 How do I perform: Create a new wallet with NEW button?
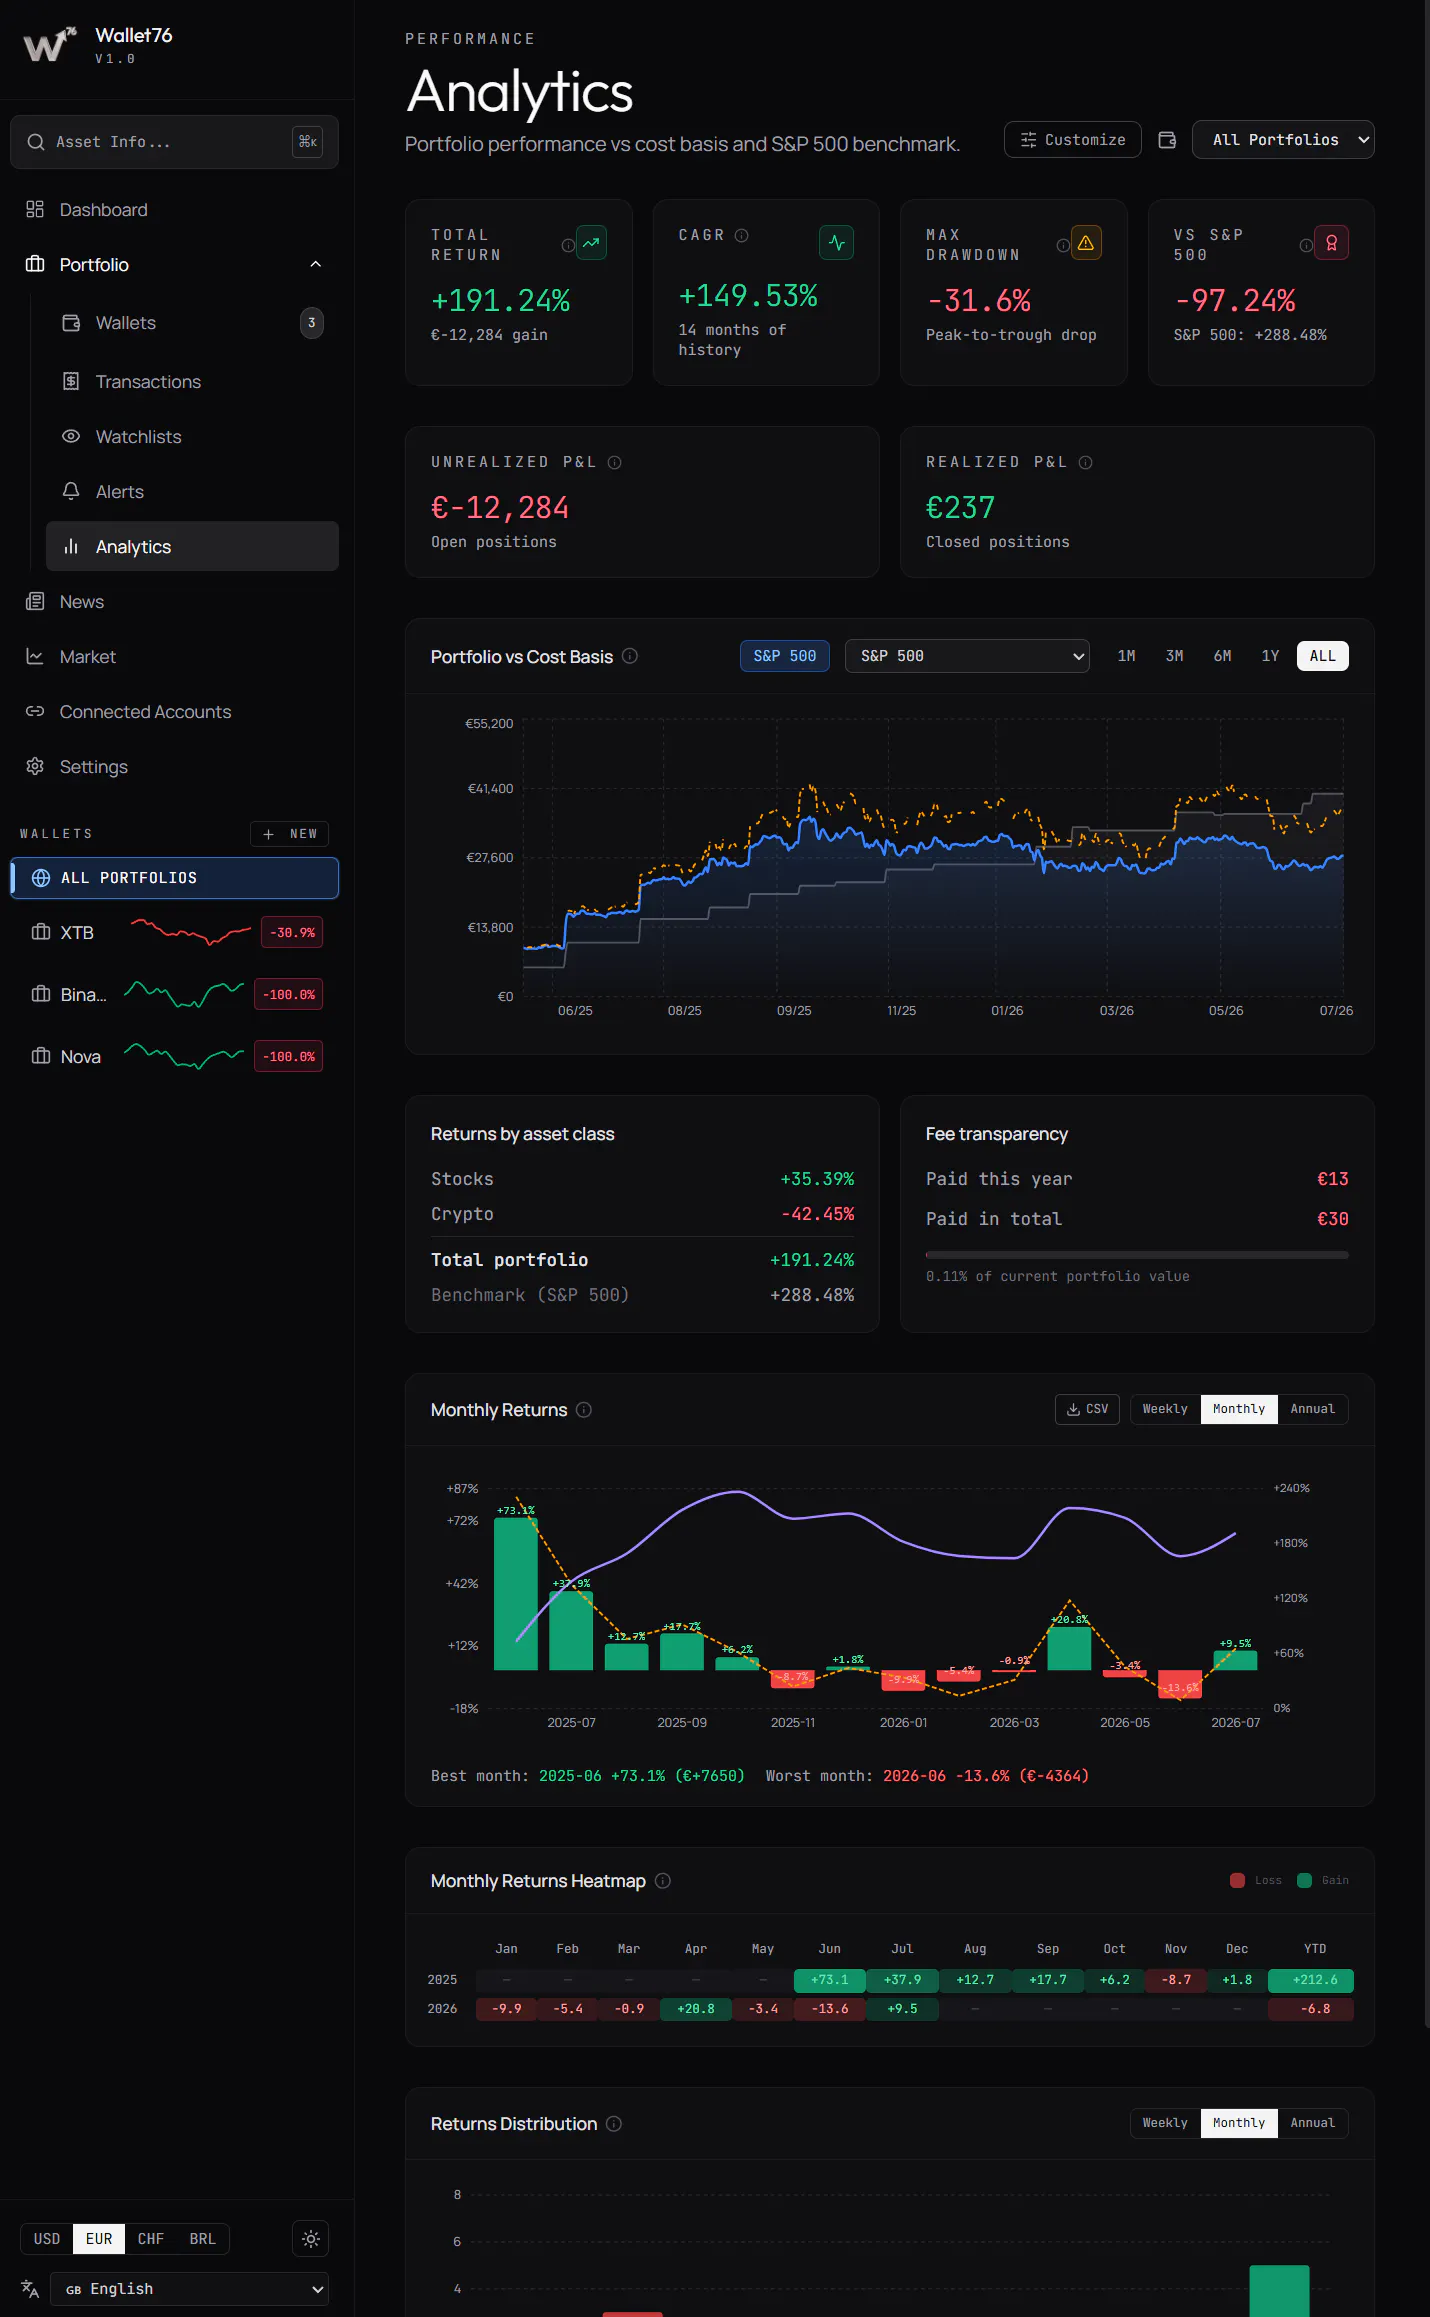pyautogui.click(x=289, y=834)
